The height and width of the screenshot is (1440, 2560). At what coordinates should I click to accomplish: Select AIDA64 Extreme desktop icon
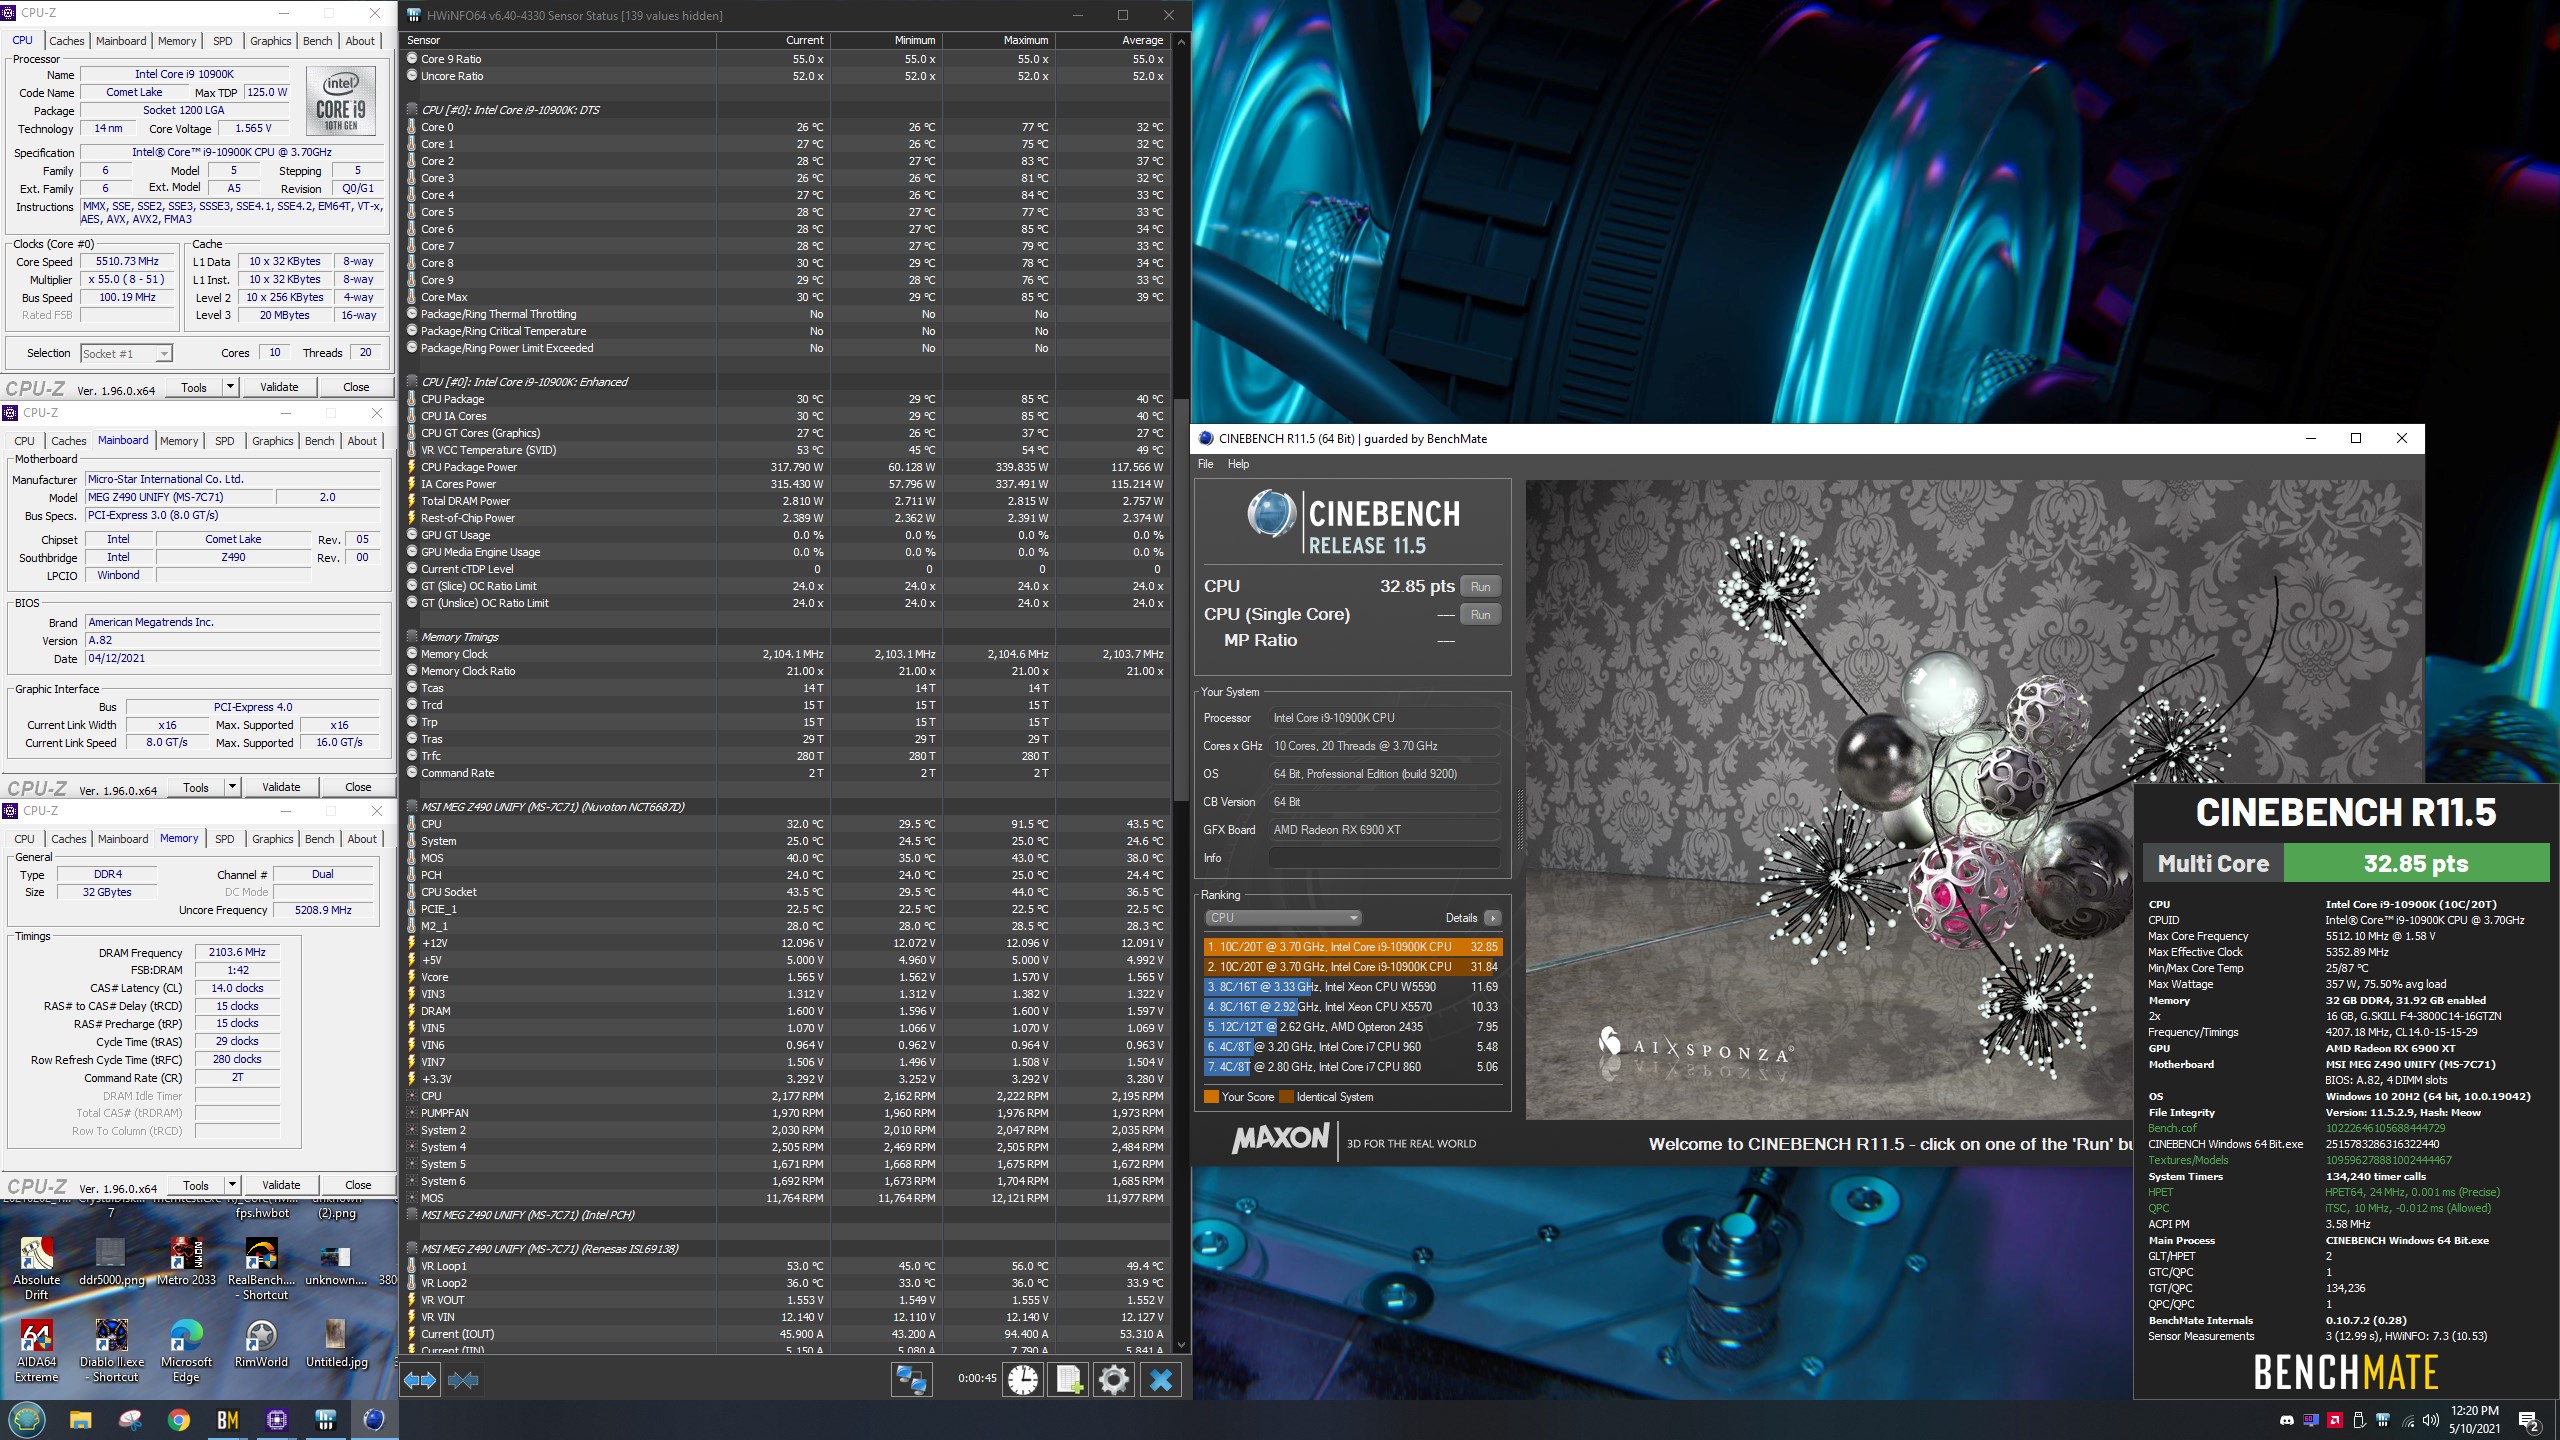[37, 1350]
